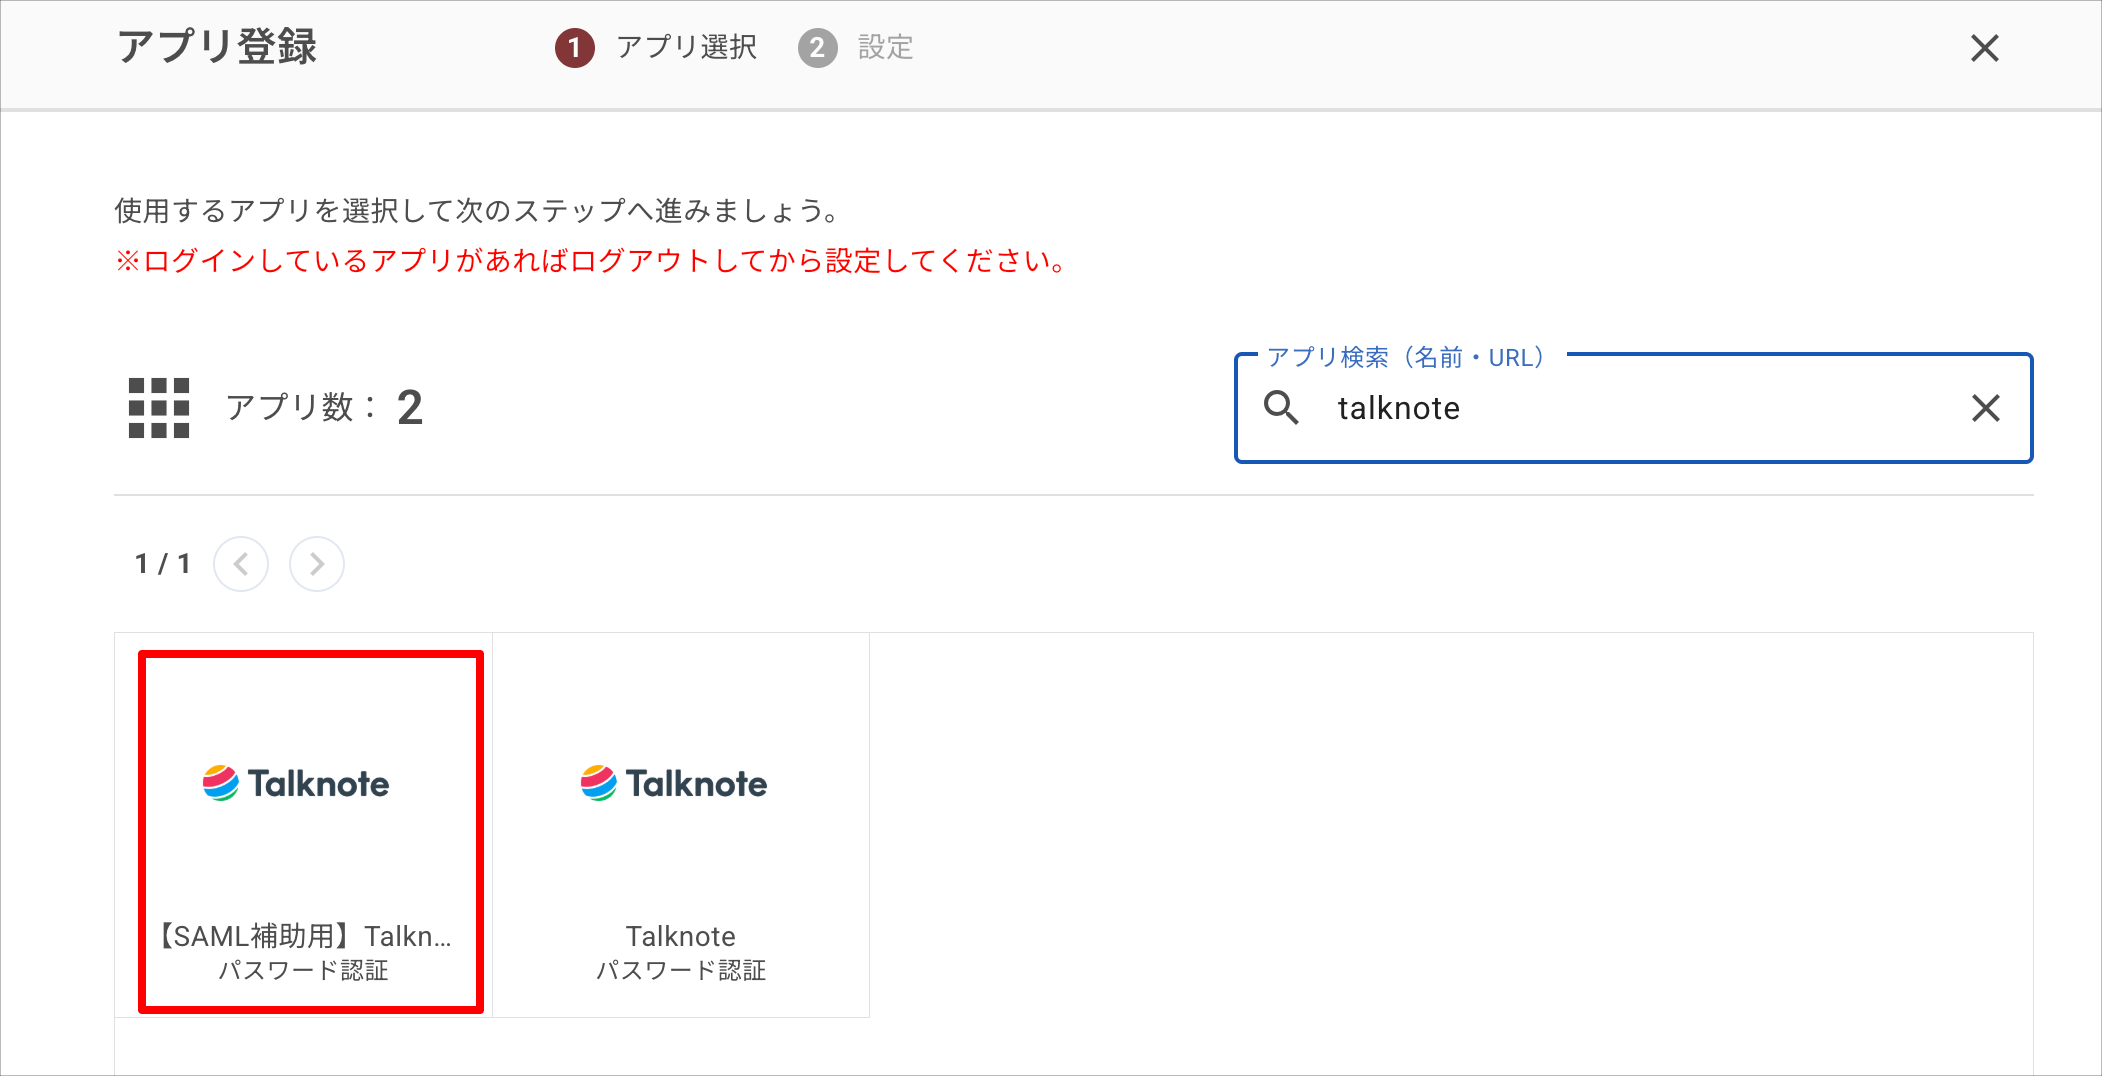Click the アプリ登録 heading
Screen dimensions: 2102x1076
click(217, 47)
